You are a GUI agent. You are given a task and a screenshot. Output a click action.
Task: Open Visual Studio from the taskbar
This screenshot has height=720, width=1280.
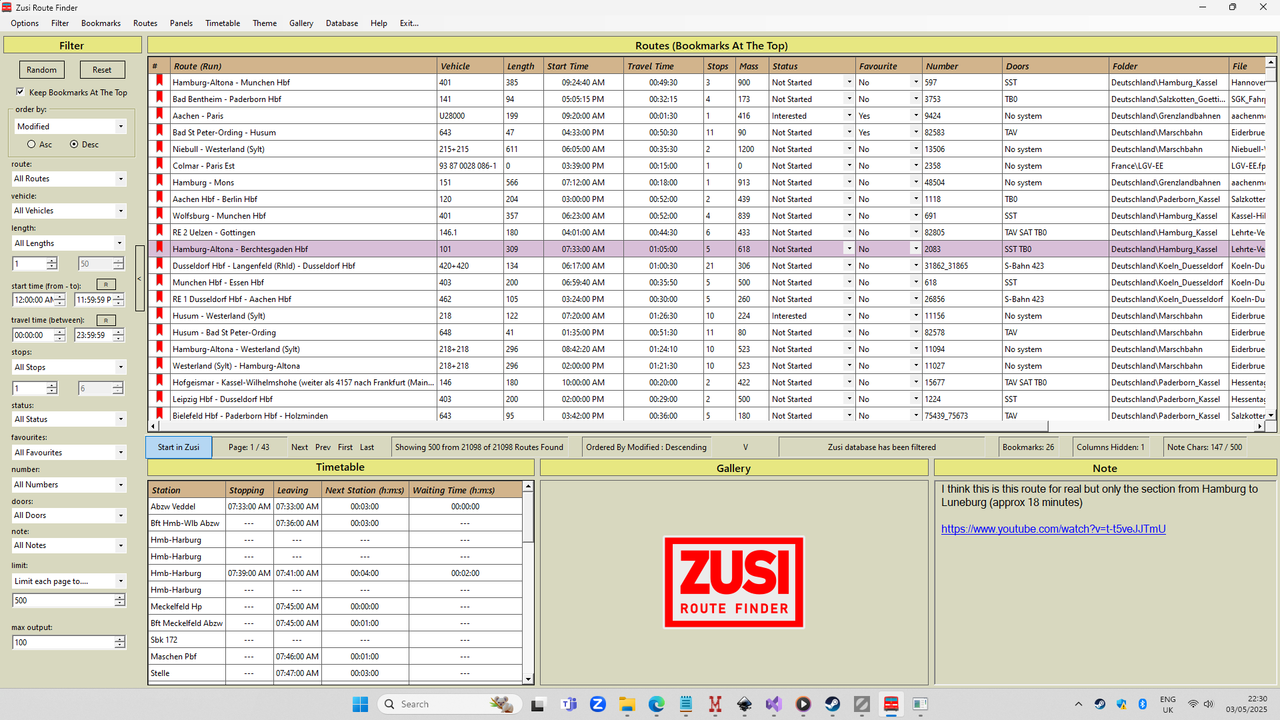pos(773,704)
